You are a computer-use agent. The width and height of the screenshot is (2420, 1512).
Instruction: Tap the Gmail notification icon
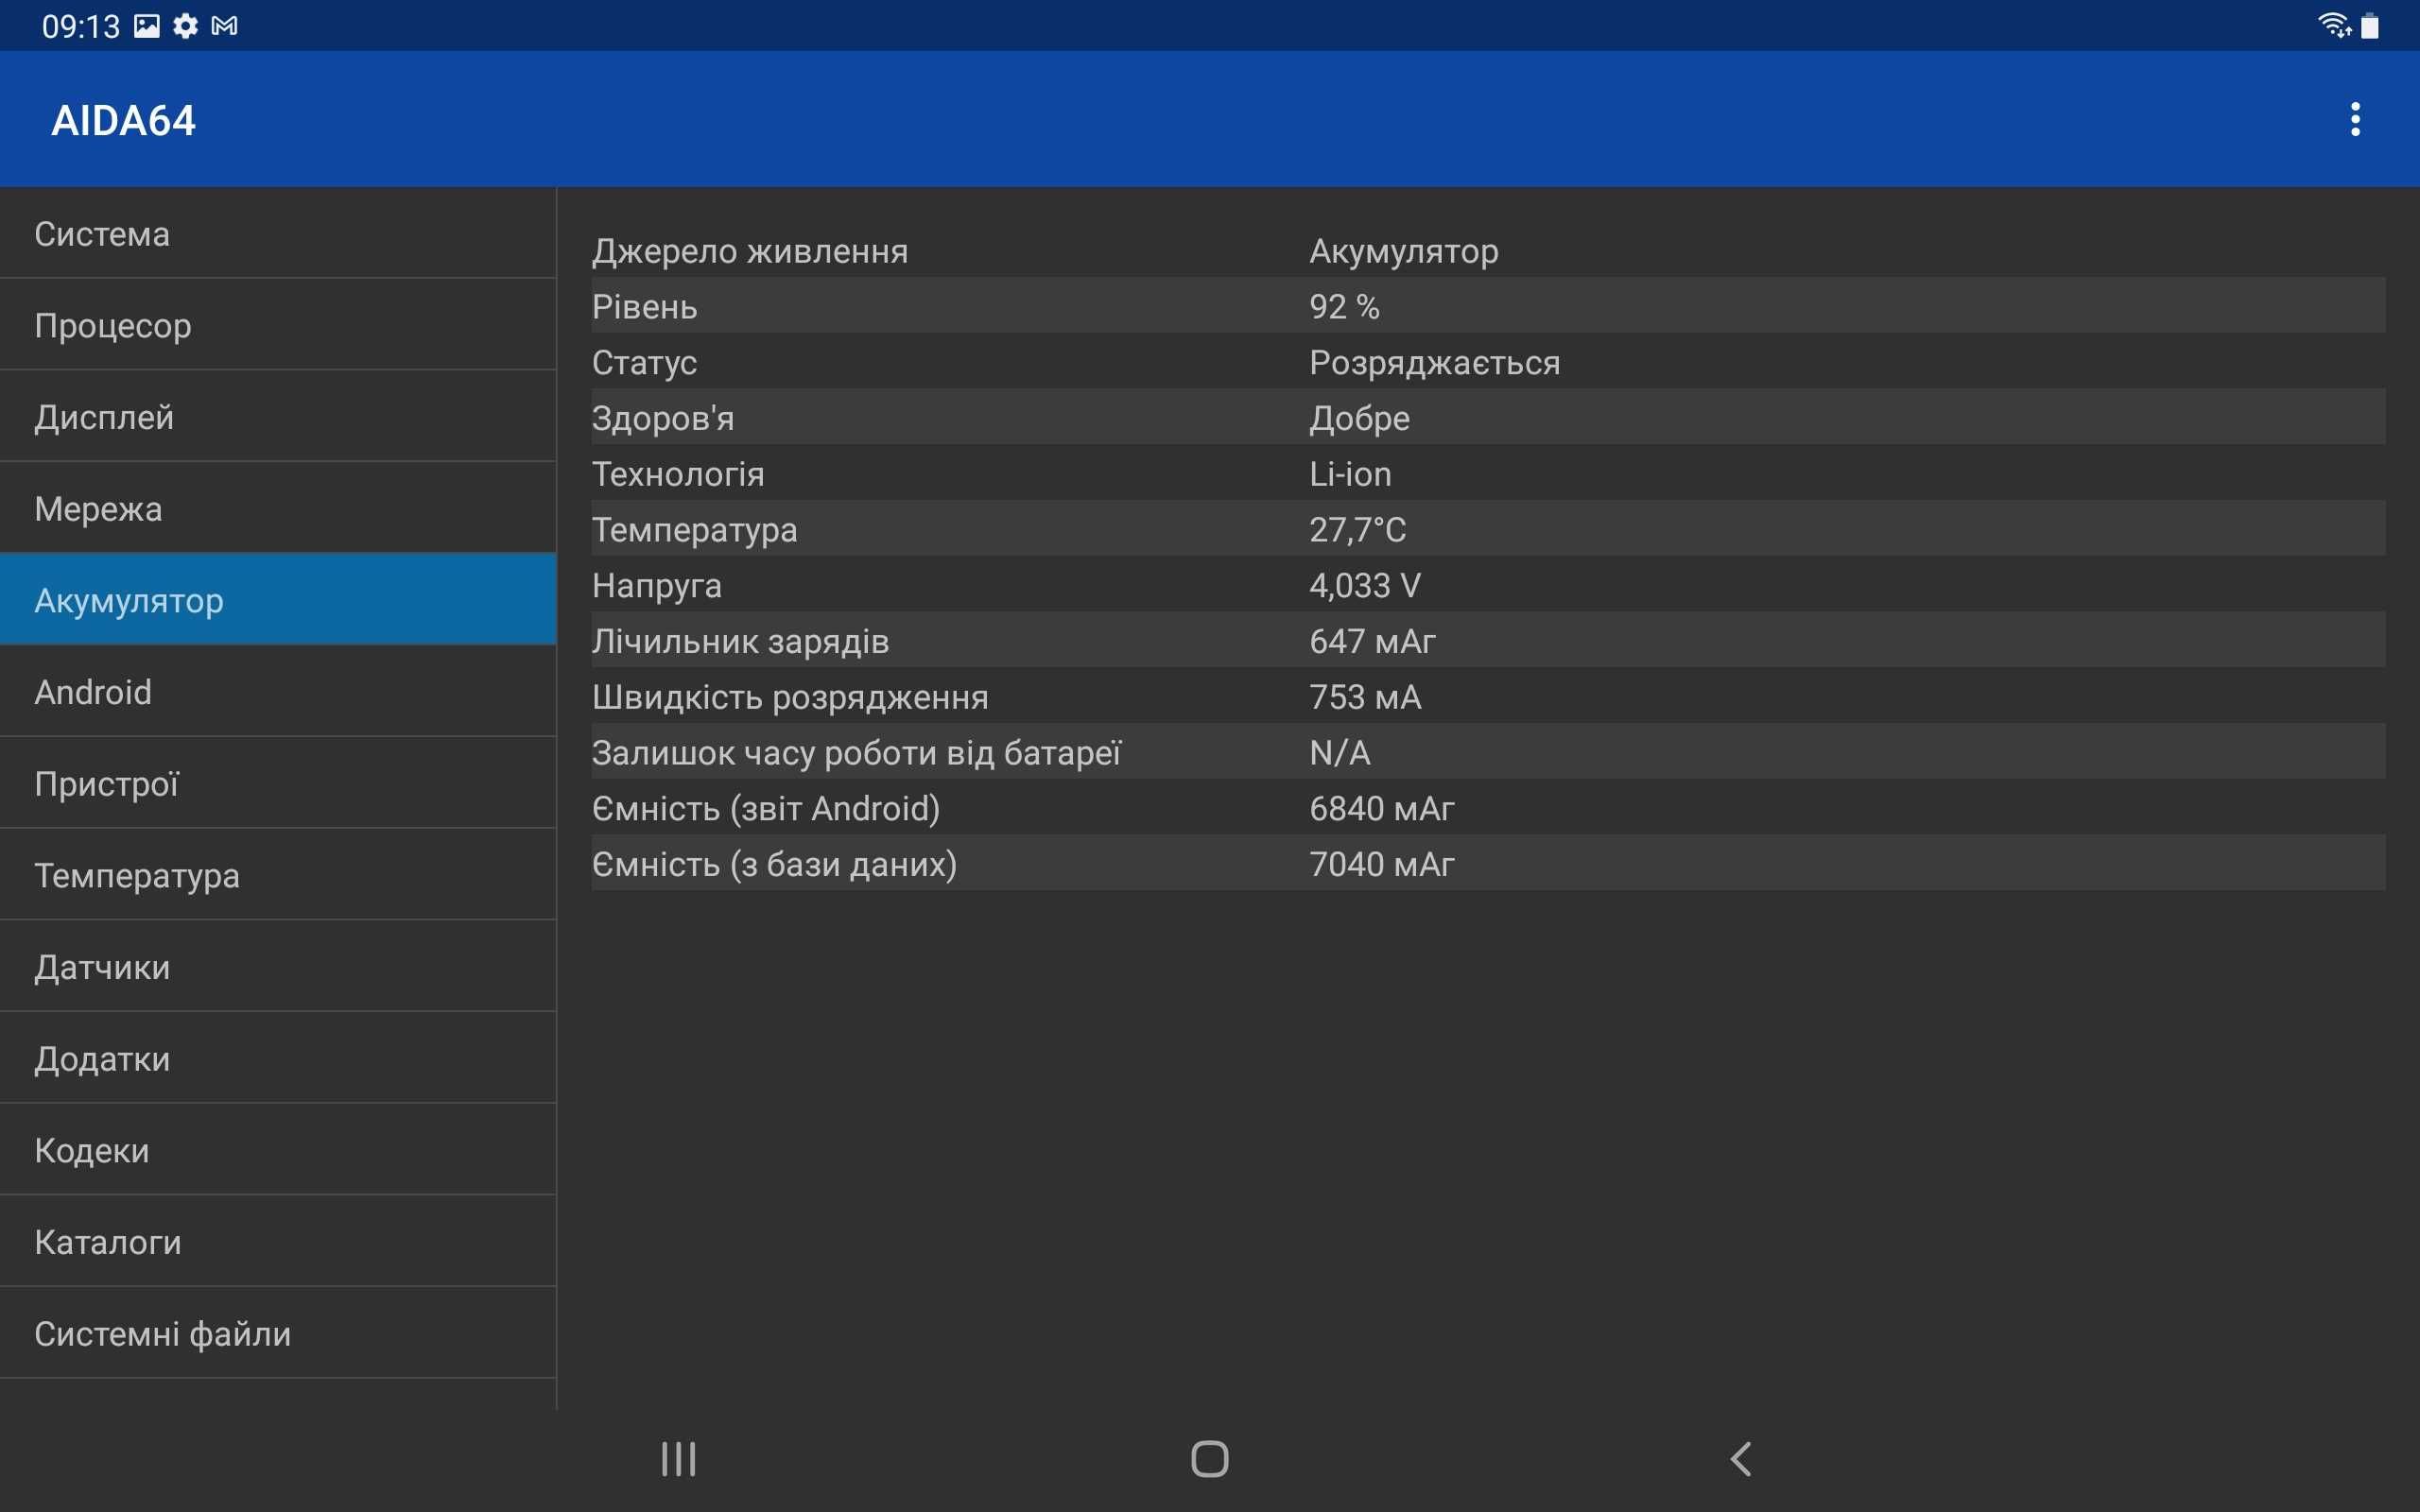(225, 26)
